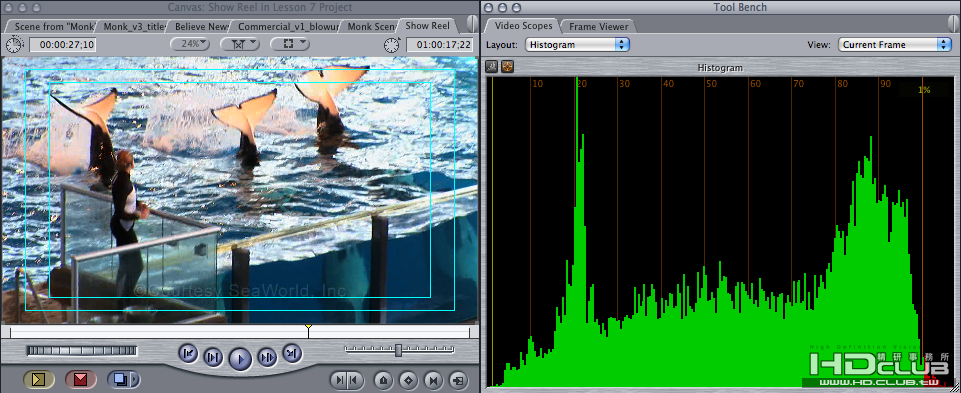Screen dimensions: 961x393
Task: Play the Show Reel sequence
Action: click(240, 358)
